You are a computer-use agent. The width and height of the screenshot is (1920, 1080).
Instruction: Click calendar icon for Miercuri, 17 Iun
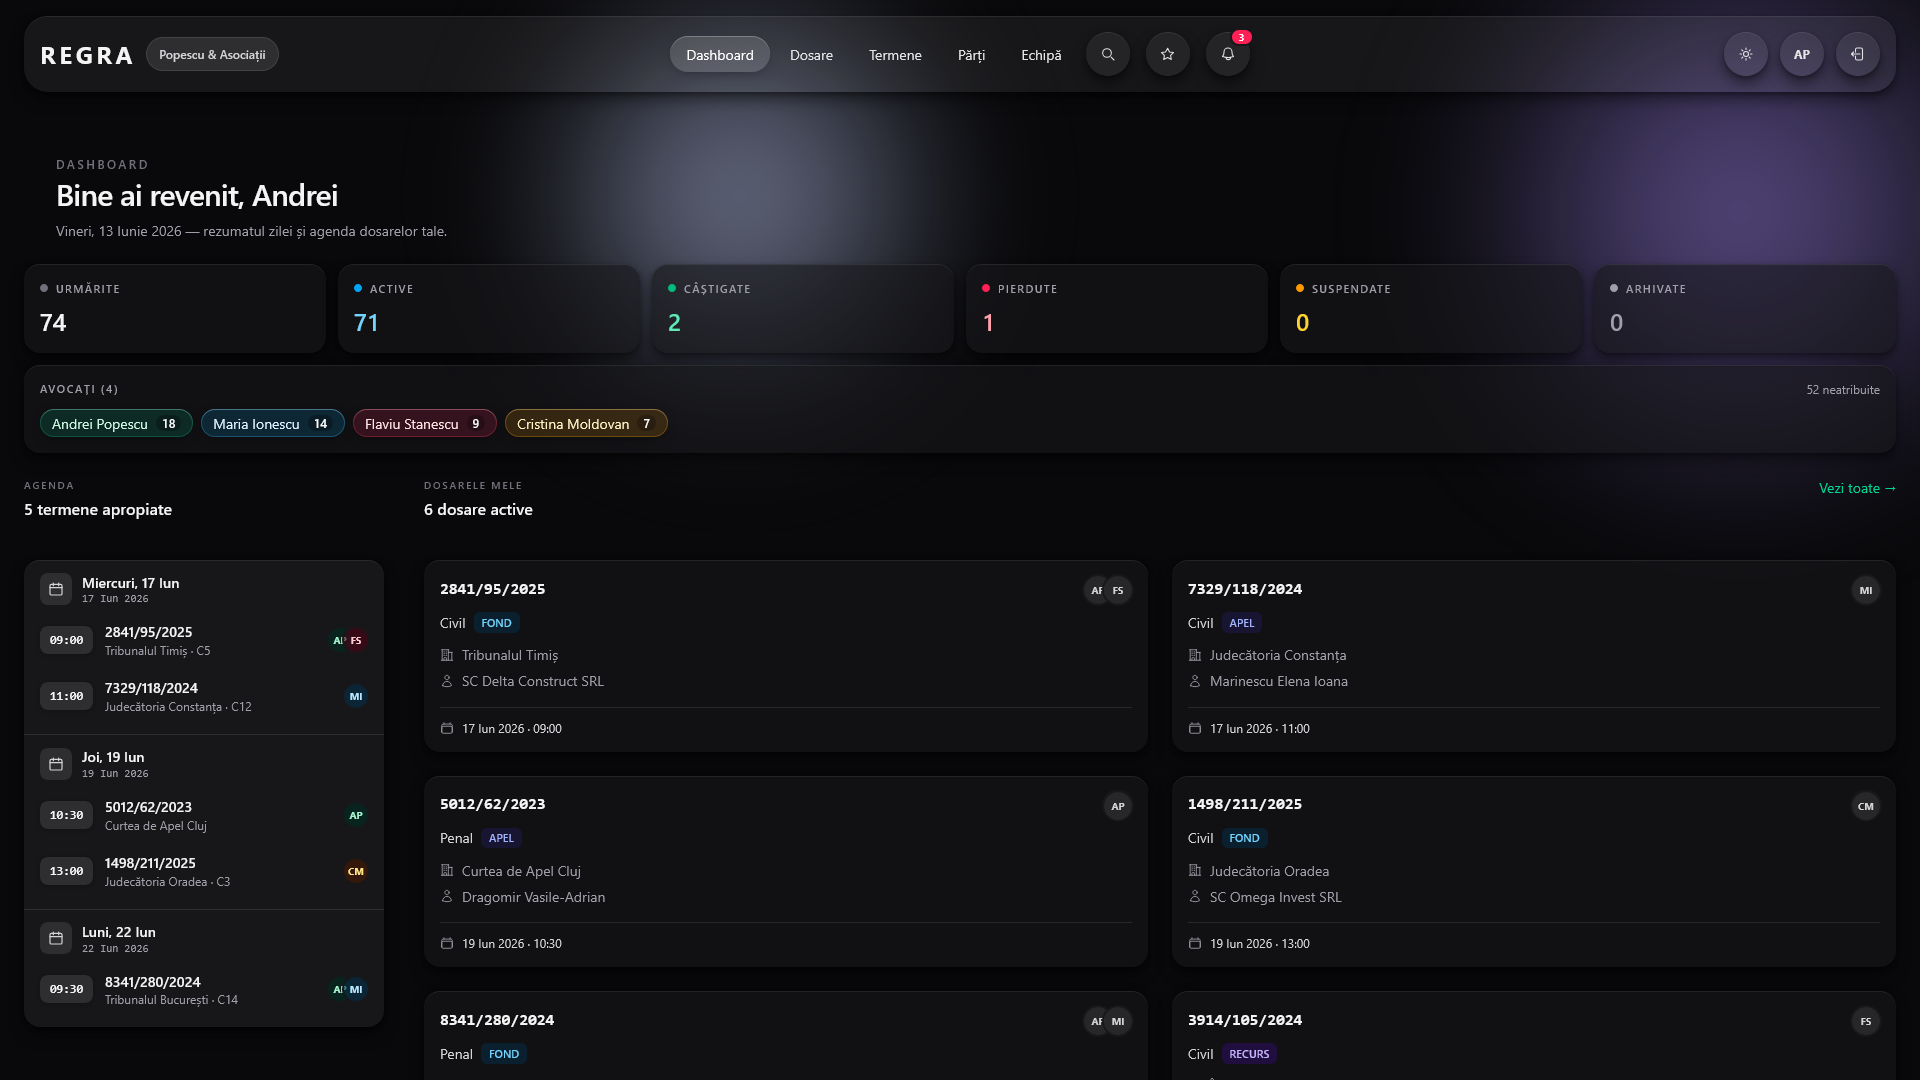coord(56,589)
